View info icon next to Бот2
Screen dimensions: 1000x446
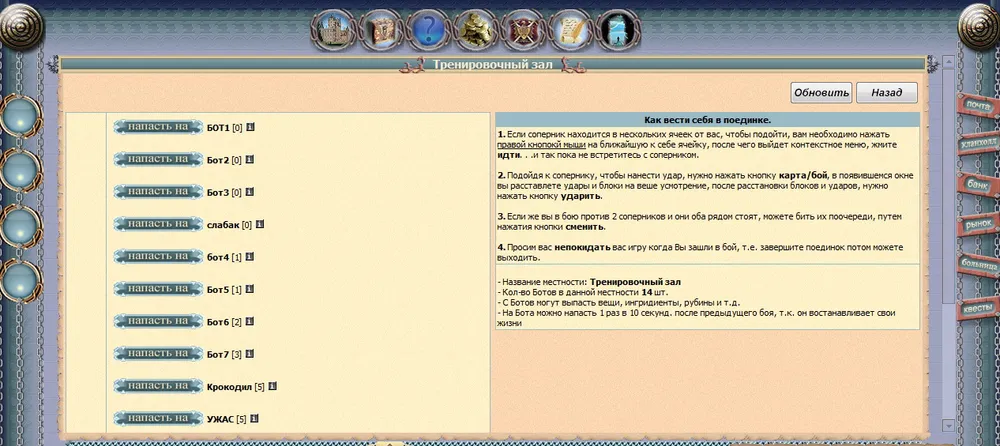click(x=249, y=160)
